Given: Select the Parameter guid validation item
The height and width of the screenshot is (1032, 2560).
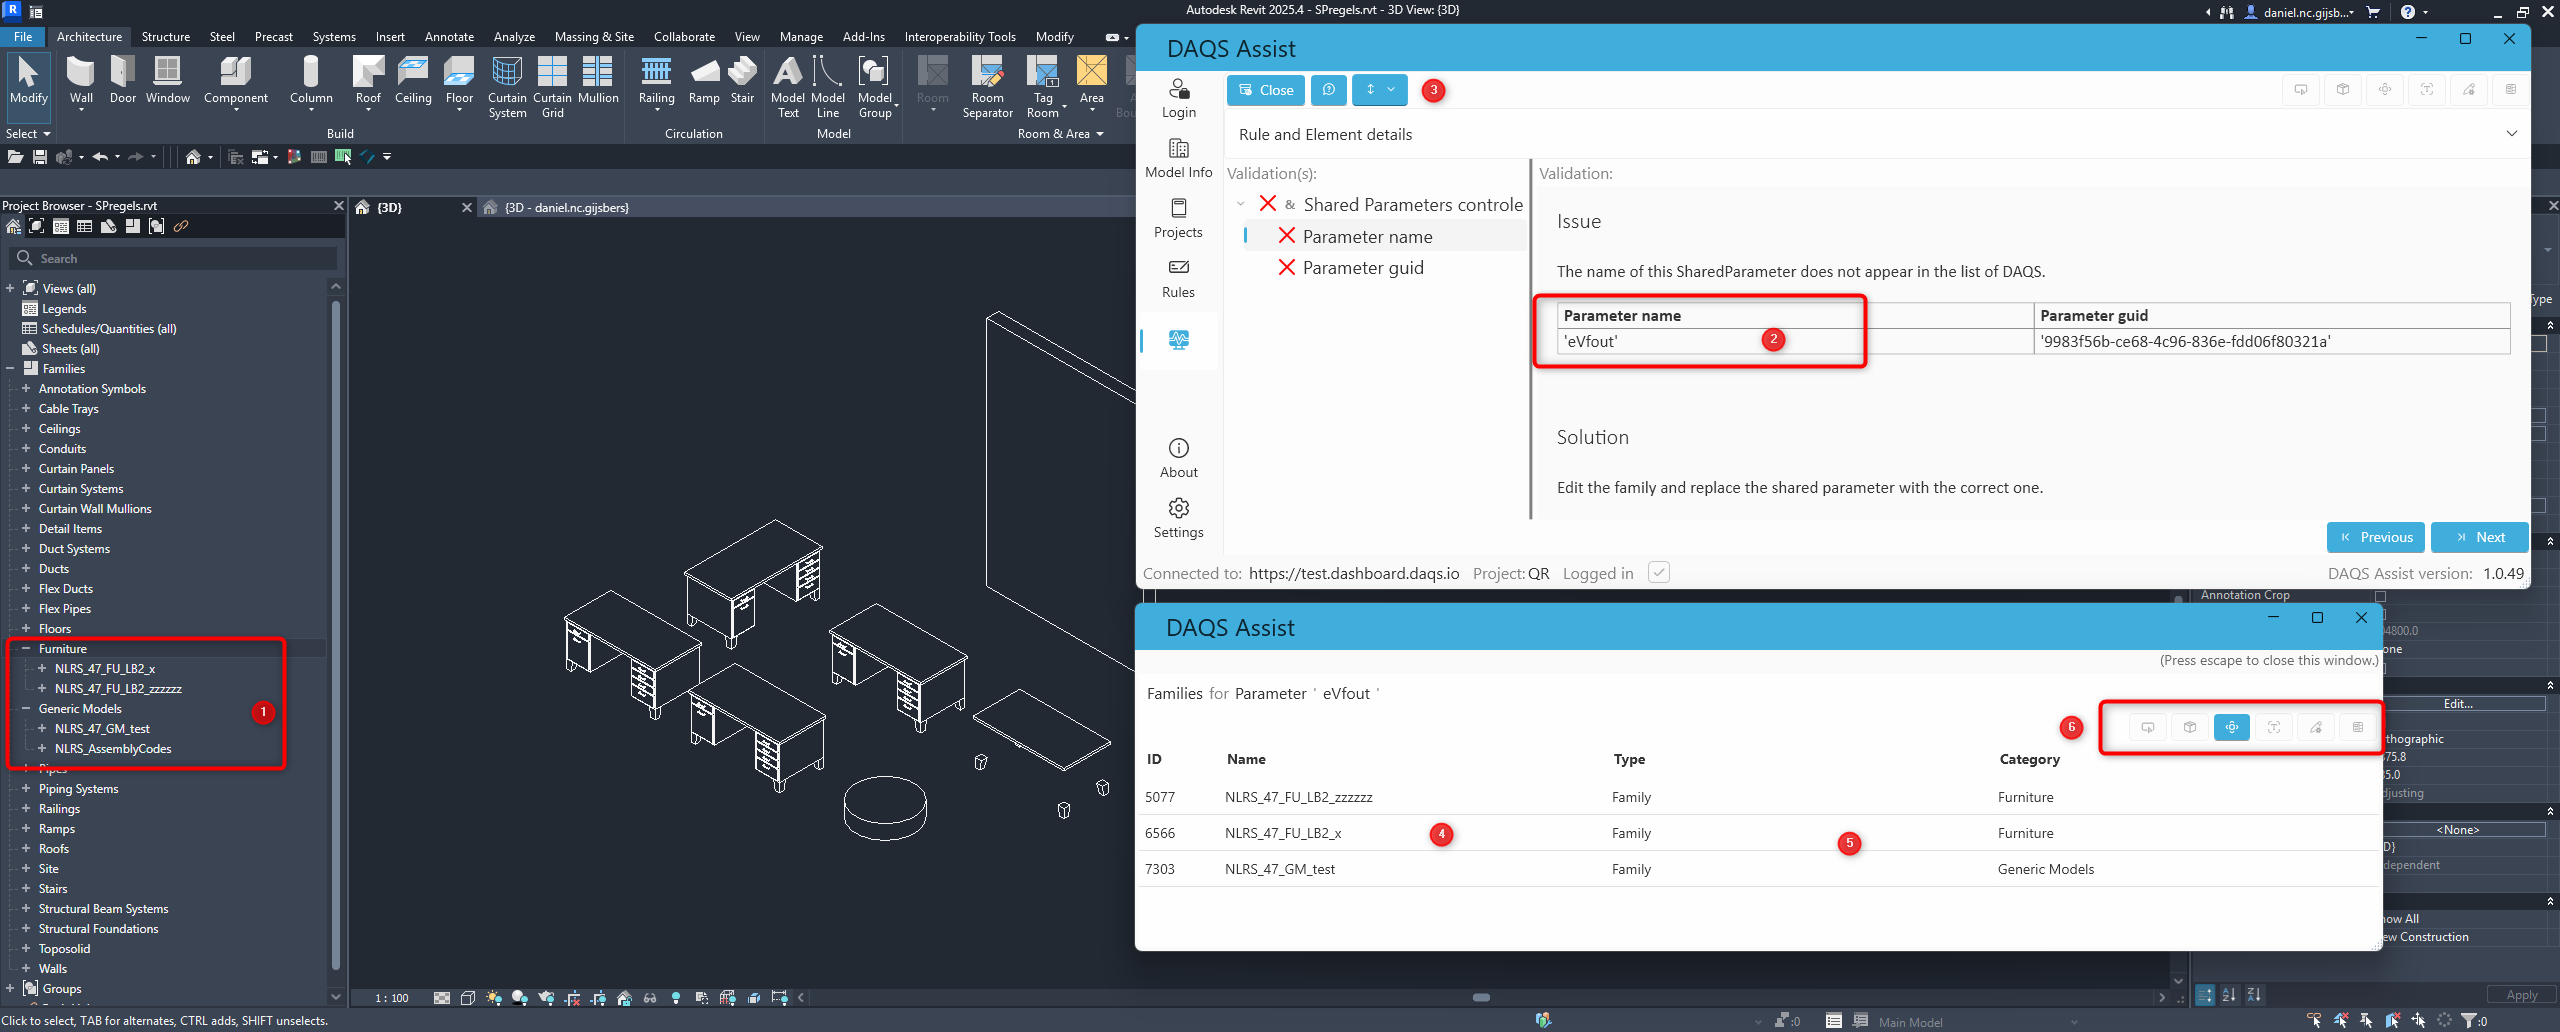Looking at the screenshot, I should coord(1362,268).
